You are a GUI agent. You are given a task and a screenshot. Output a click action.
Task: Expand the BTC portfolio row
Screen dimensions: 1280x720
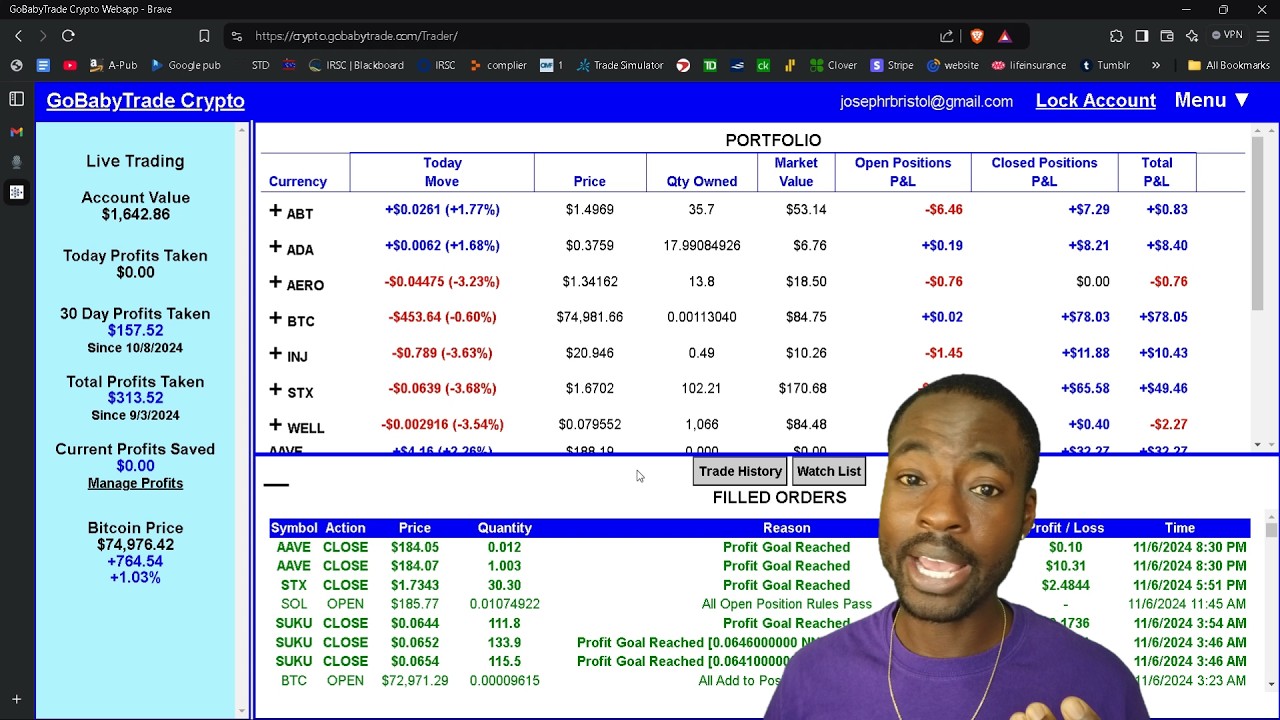point(276,319)
